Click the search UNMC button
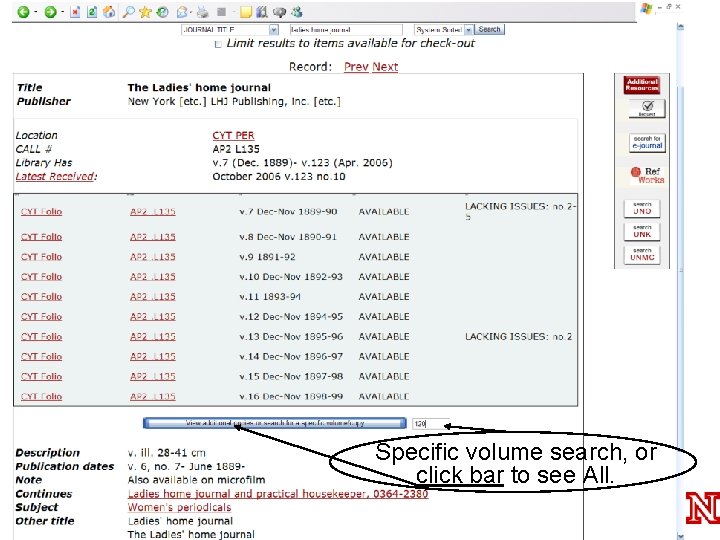720x540 pixels. click(642, 254)
